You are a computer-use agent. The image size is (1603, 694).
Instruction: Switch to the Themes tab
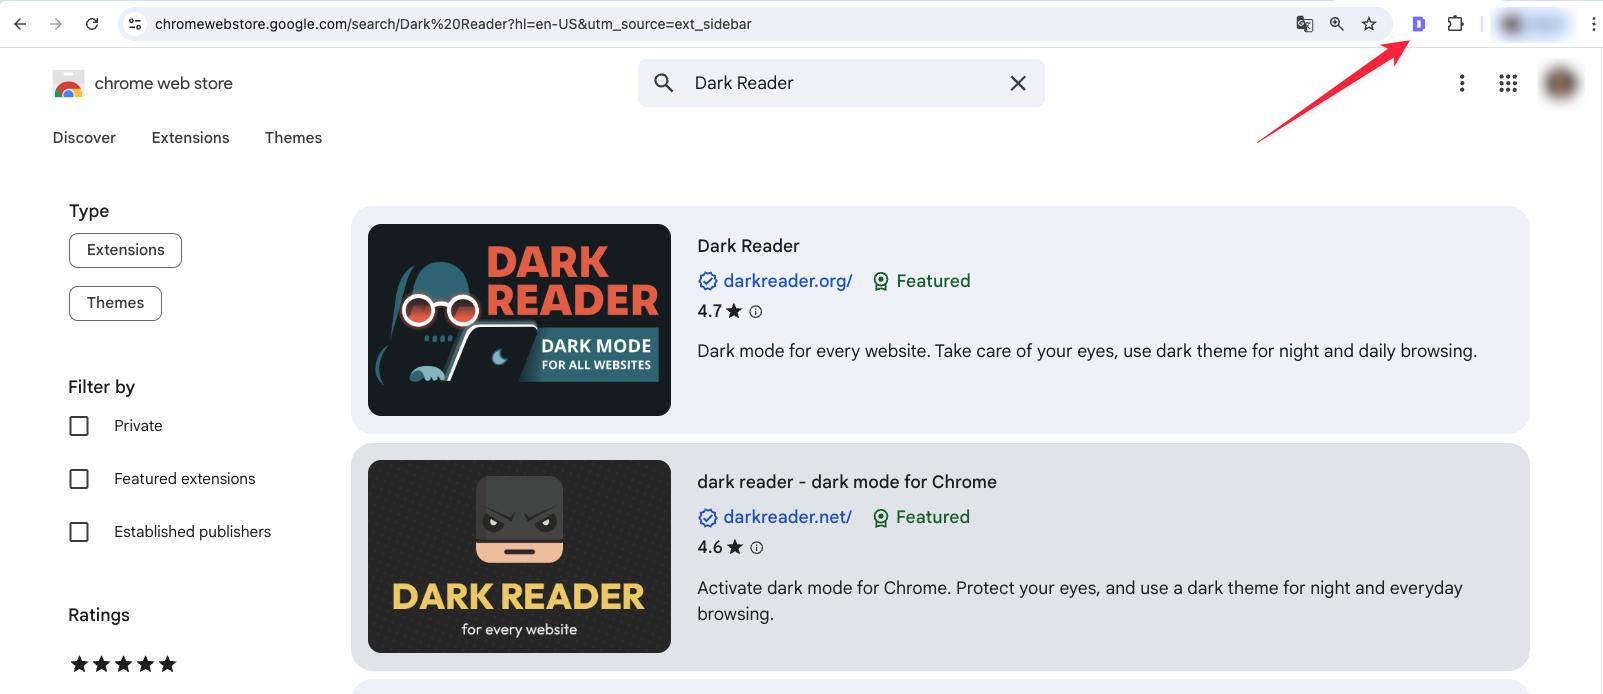click(293, 138)
